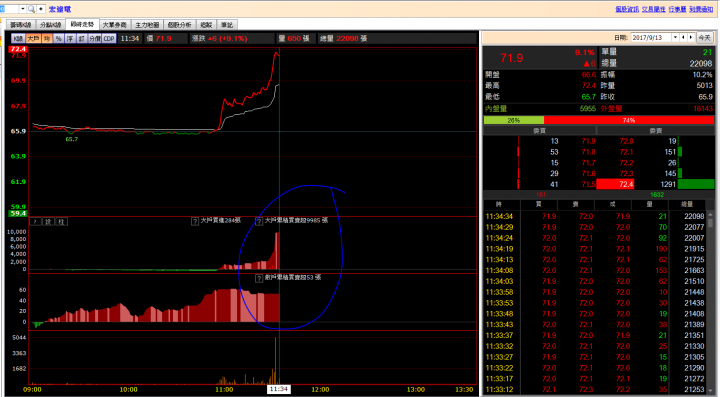Select the highlighted 72.4 ask price cell
This screenshot has width=720, height=397.
click(x=615, y=185)
